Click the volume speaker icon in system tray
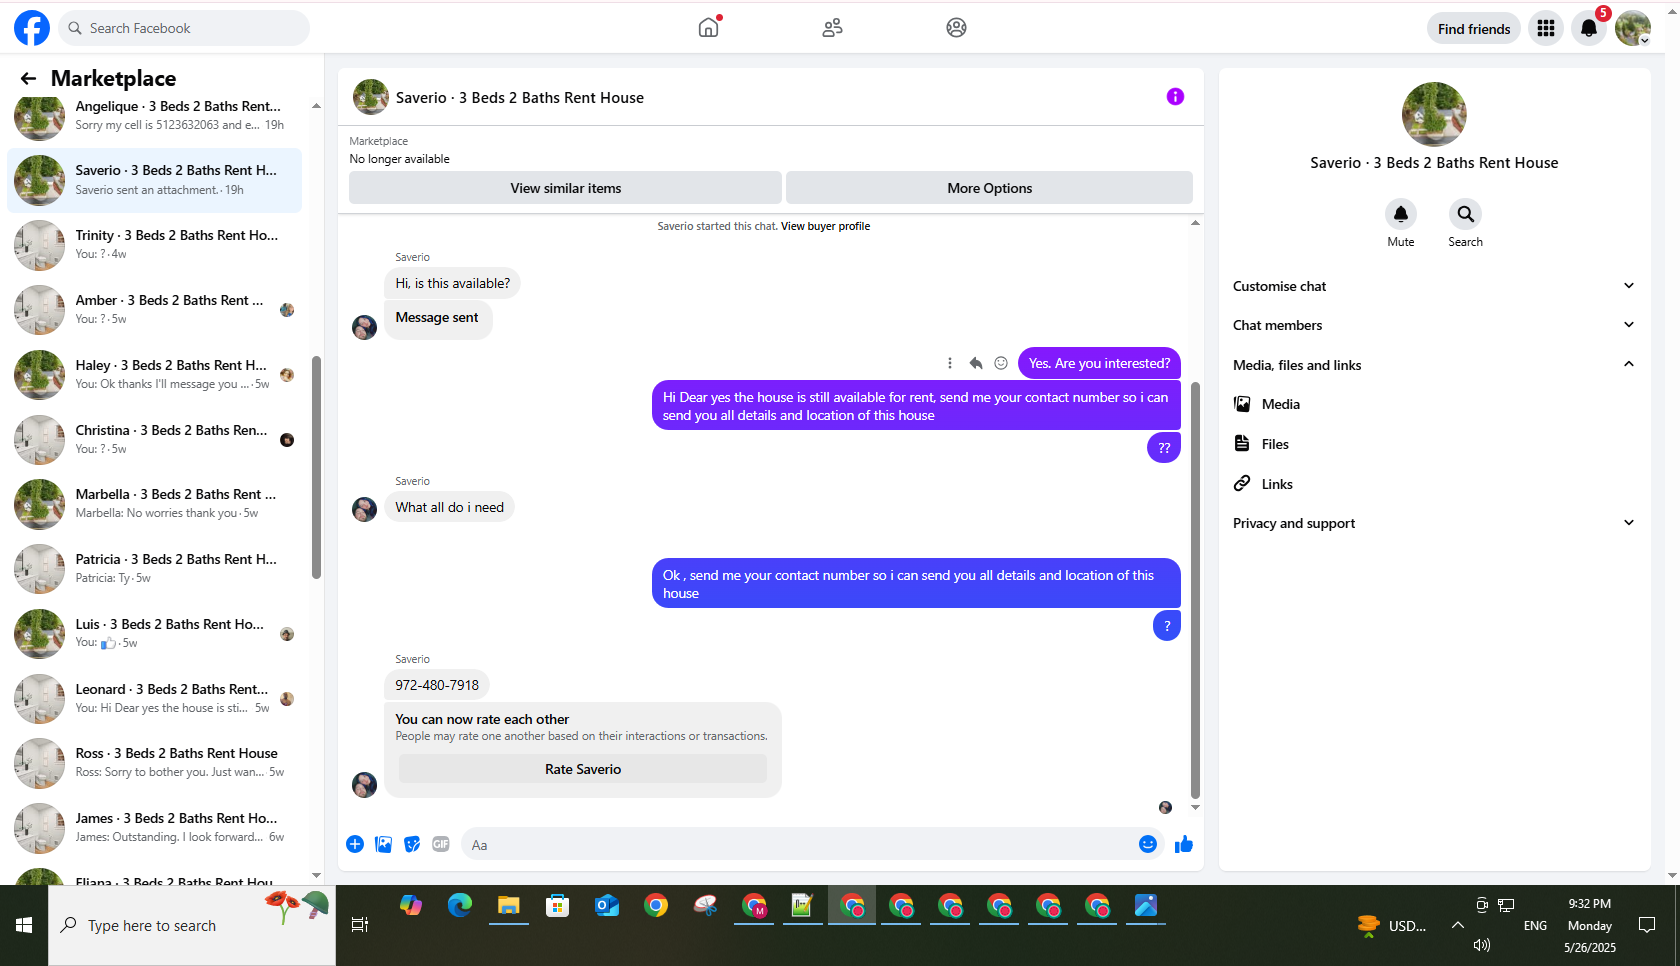1680x966 pixels. (x=1482, y=945)
